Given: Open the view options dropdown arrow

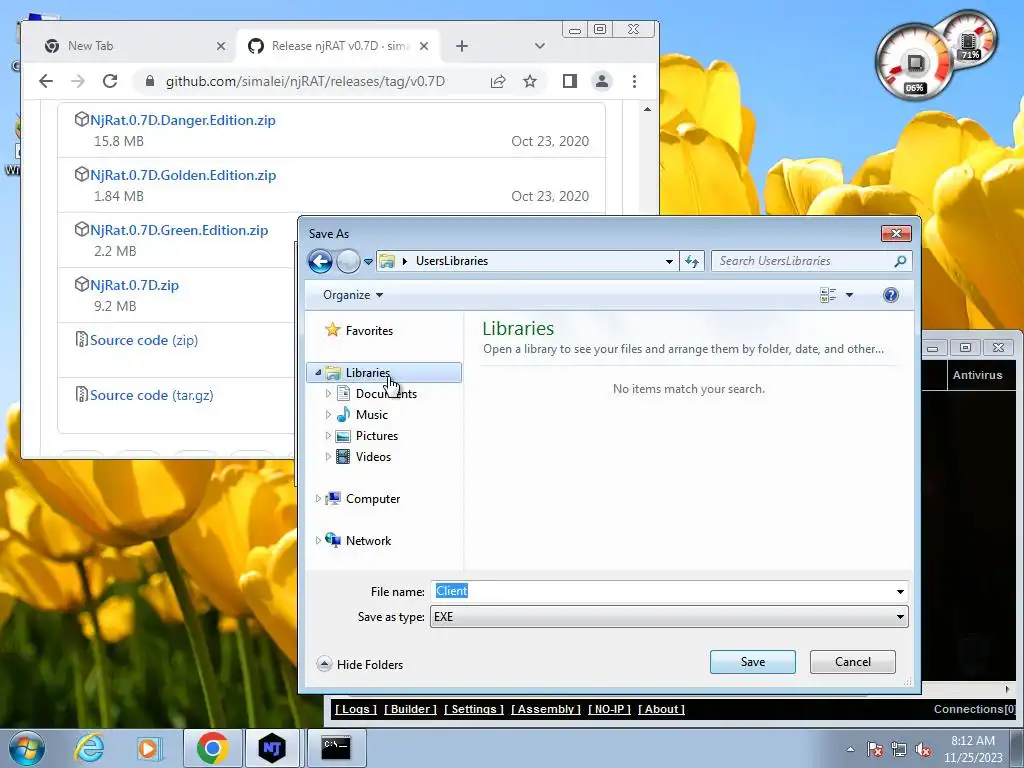Looking at the screenshot, I should 849,295.
